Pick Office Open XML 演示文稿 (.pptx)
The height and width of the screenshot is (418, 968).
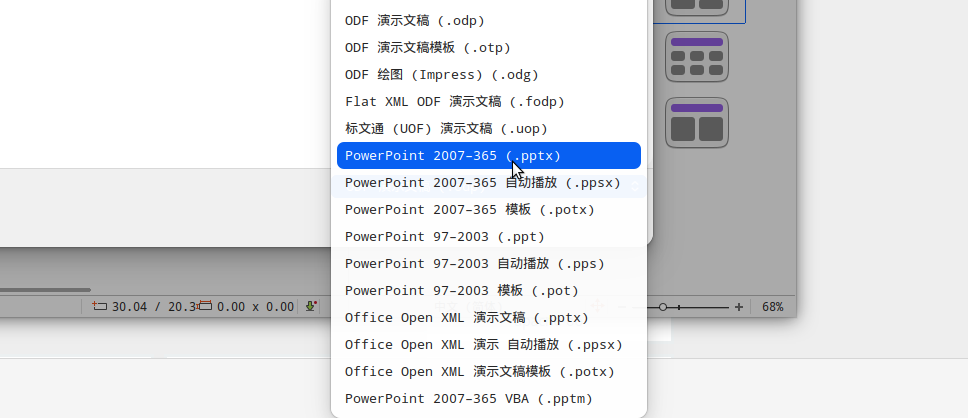489,317
